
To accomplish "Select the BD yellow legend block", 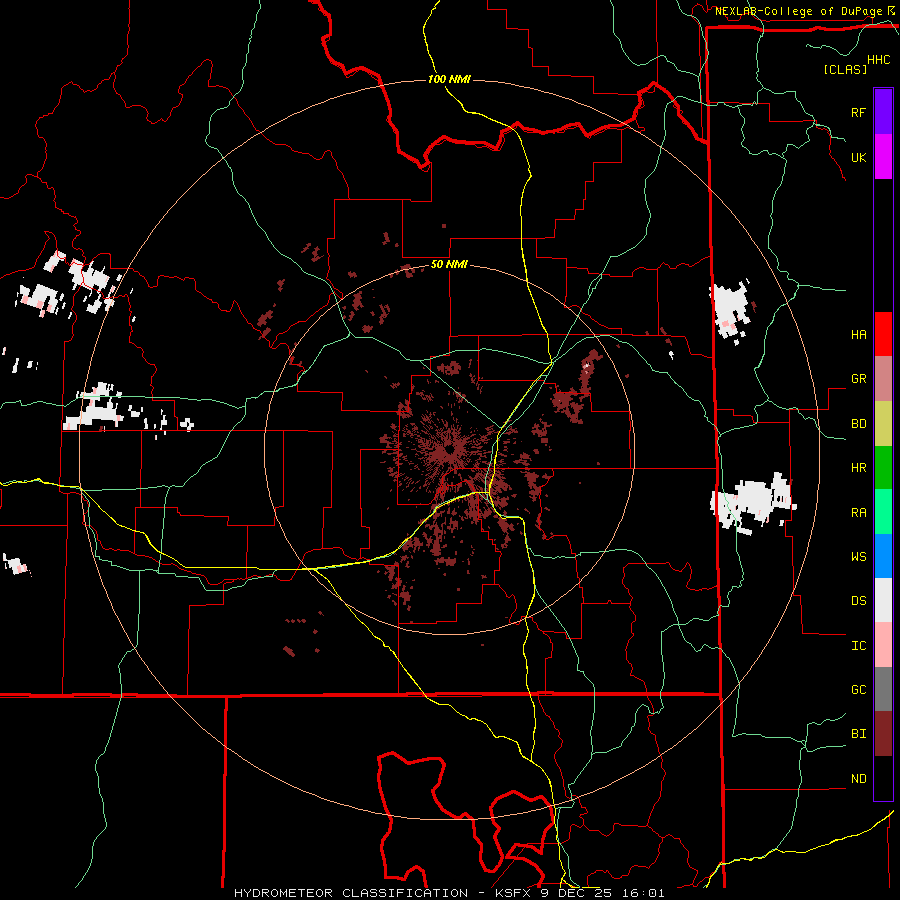I will click(x=883, y=423).
